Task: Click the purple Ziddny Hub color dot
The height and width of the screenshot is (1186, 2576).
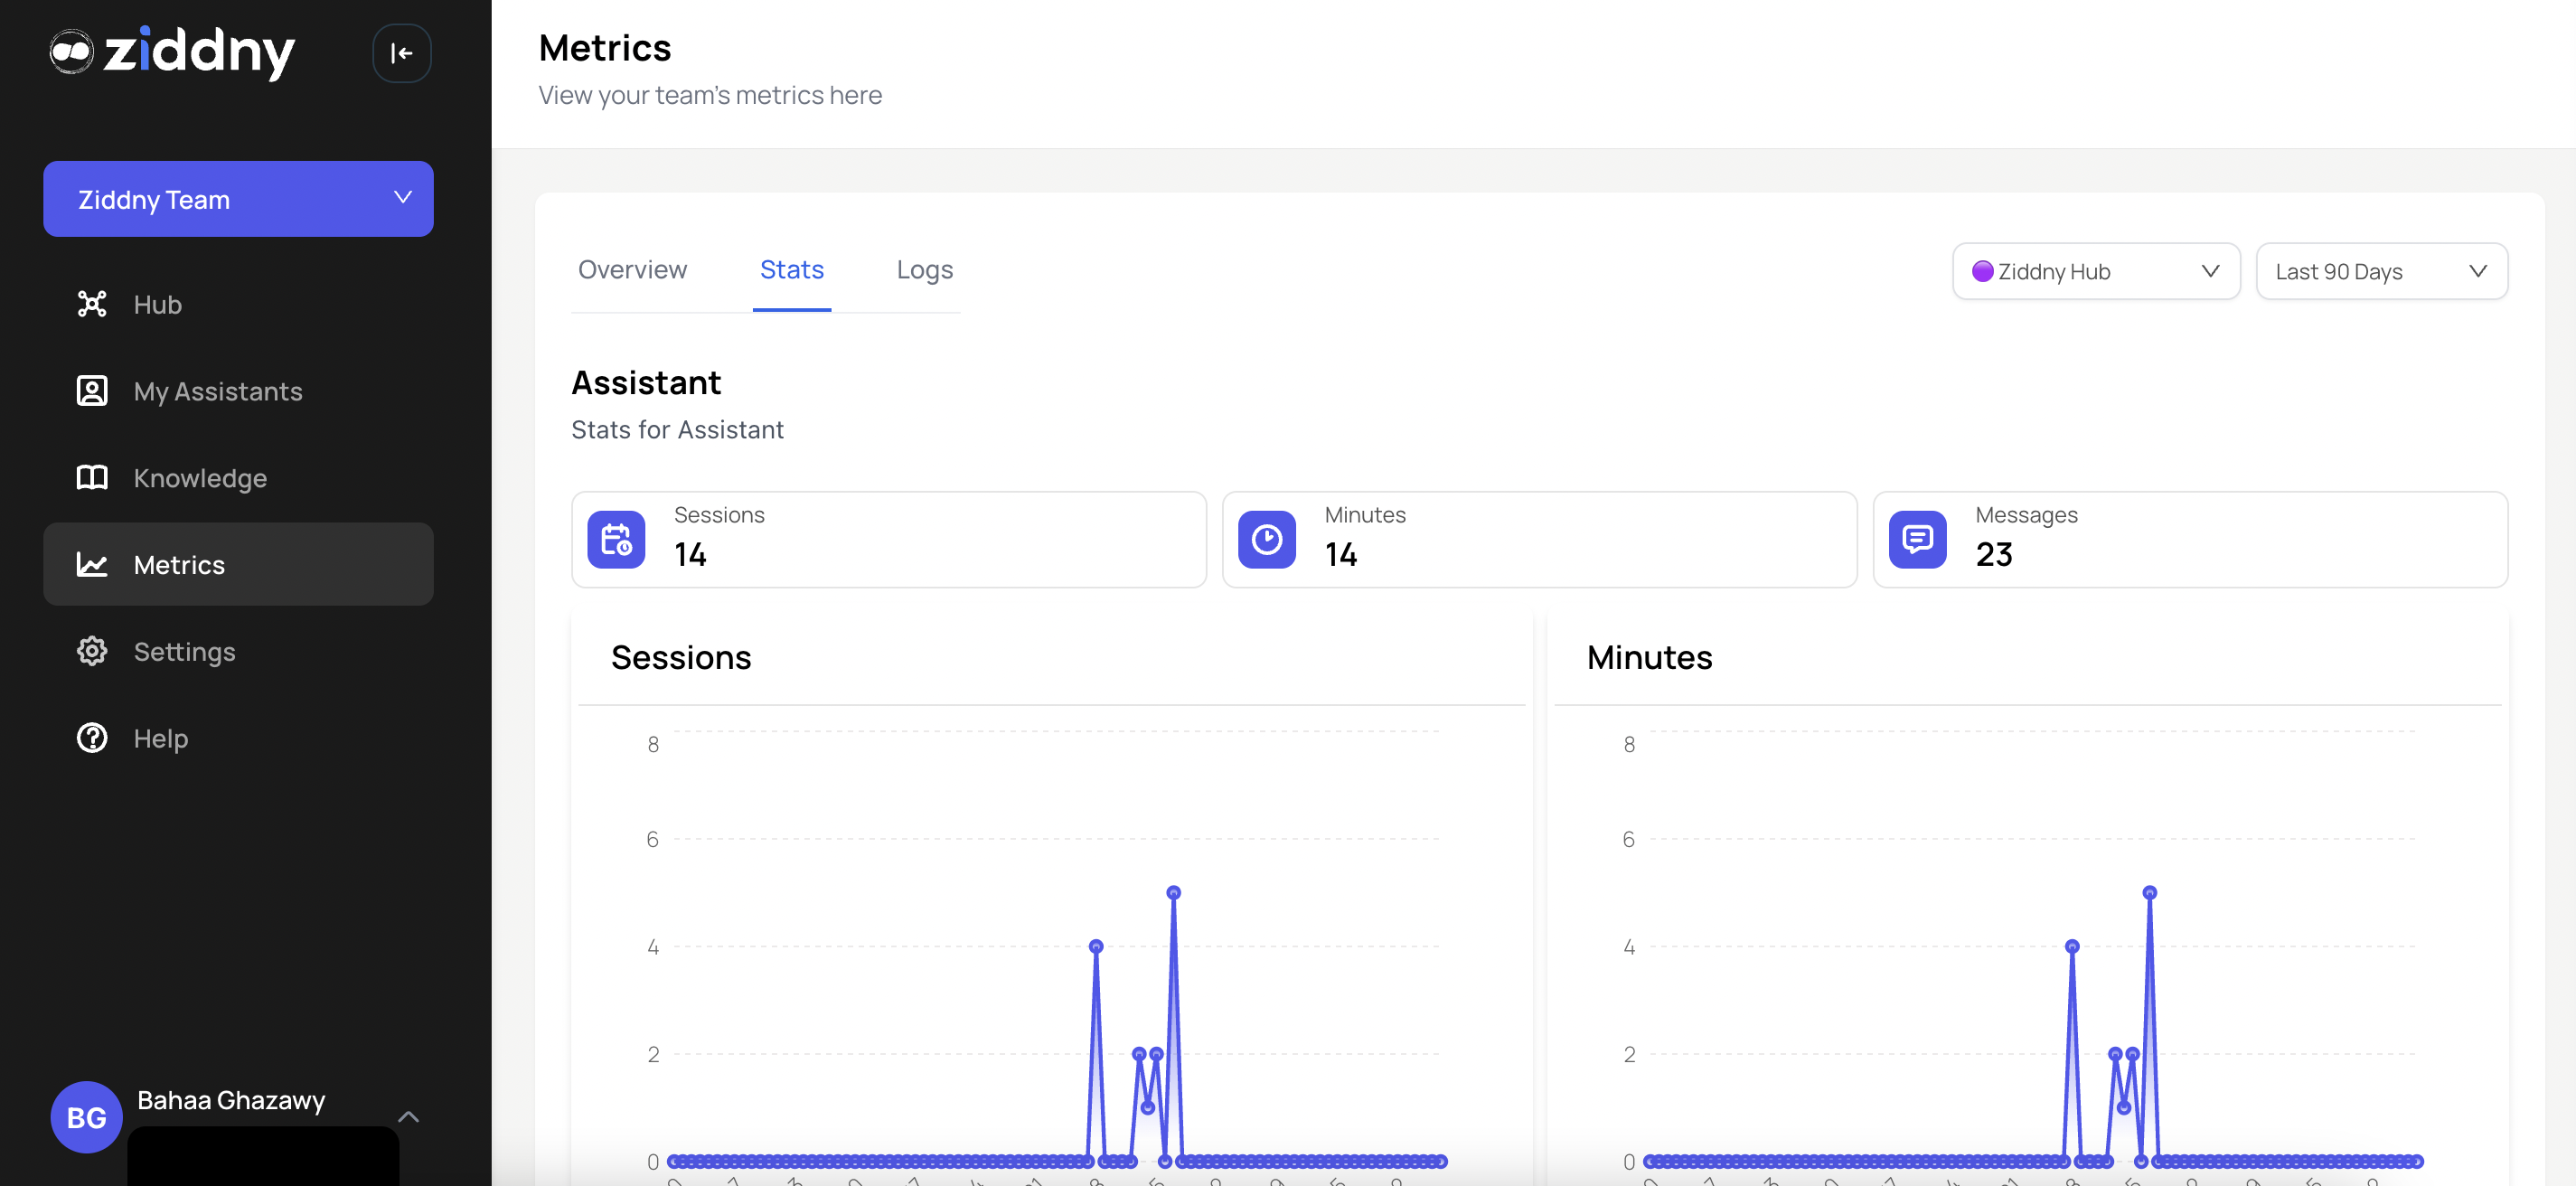Action: (1982, 271)
